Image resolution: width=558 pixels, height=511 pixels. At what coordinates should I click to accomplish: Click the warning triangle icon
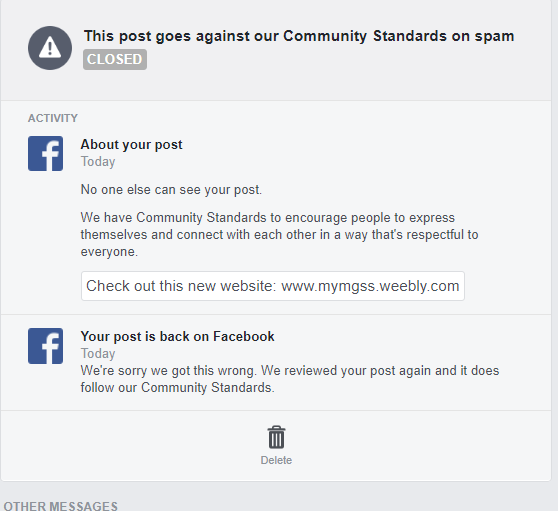point(50,48)
